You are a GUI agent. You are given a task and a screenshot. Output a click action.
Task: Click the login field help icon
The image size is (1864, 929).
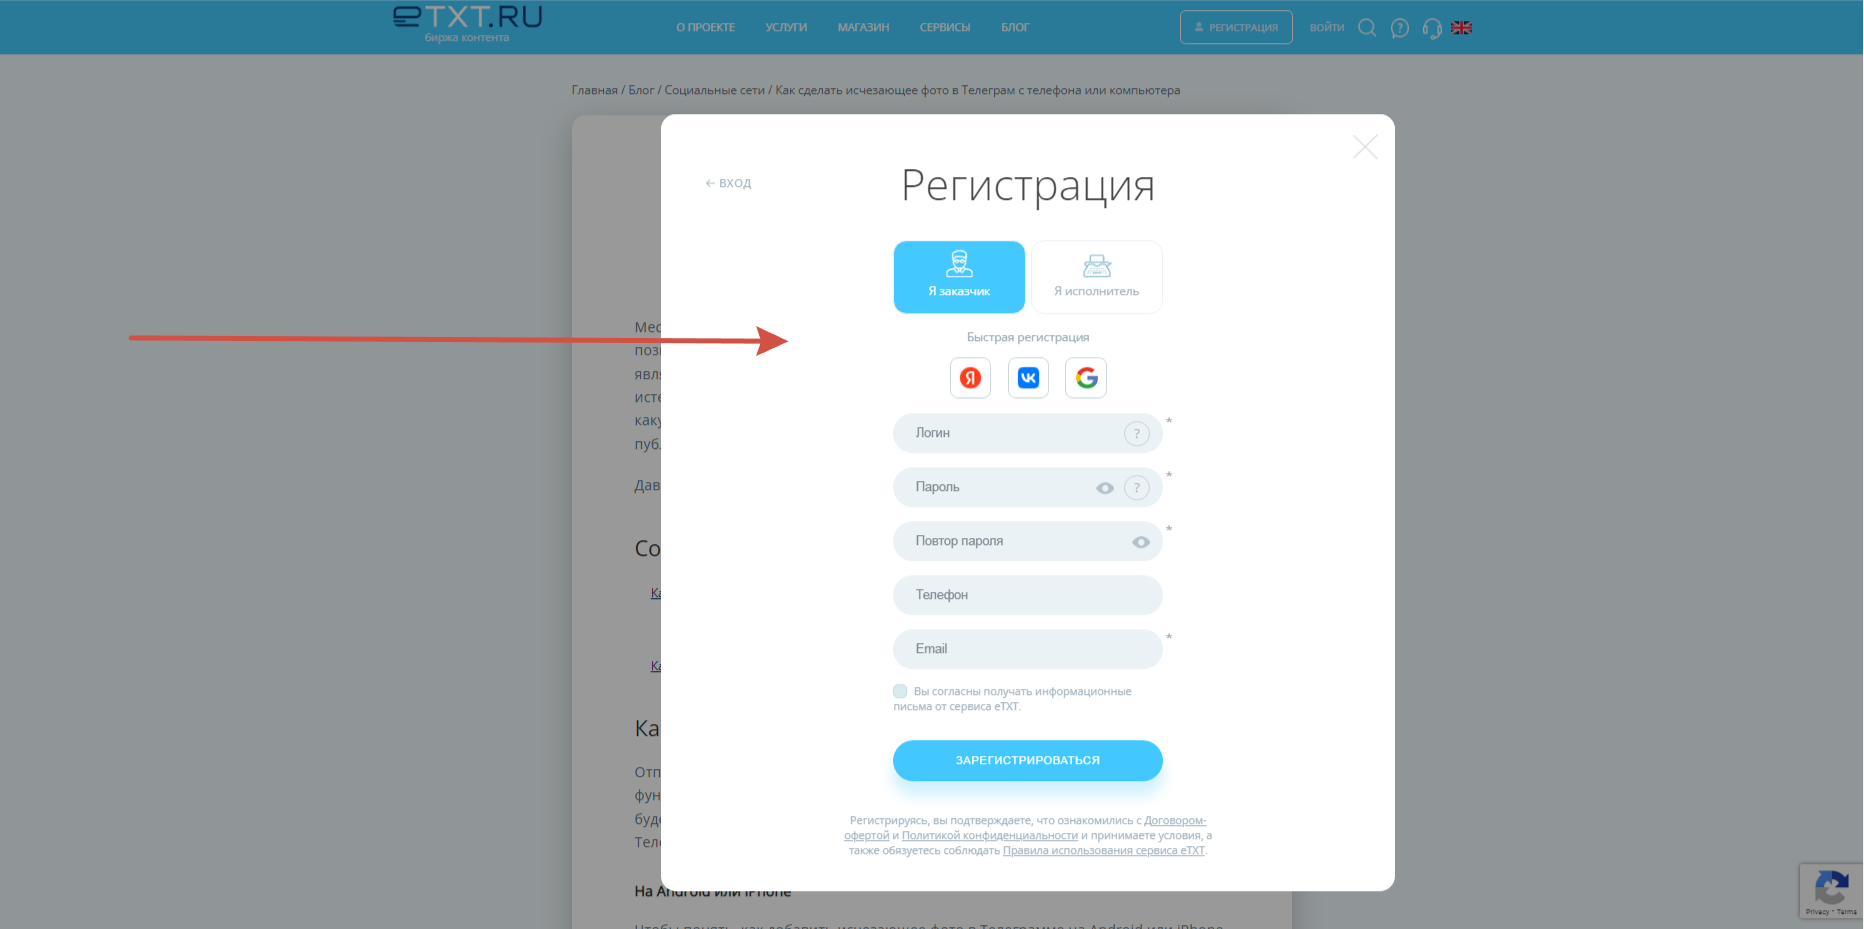1136,434
